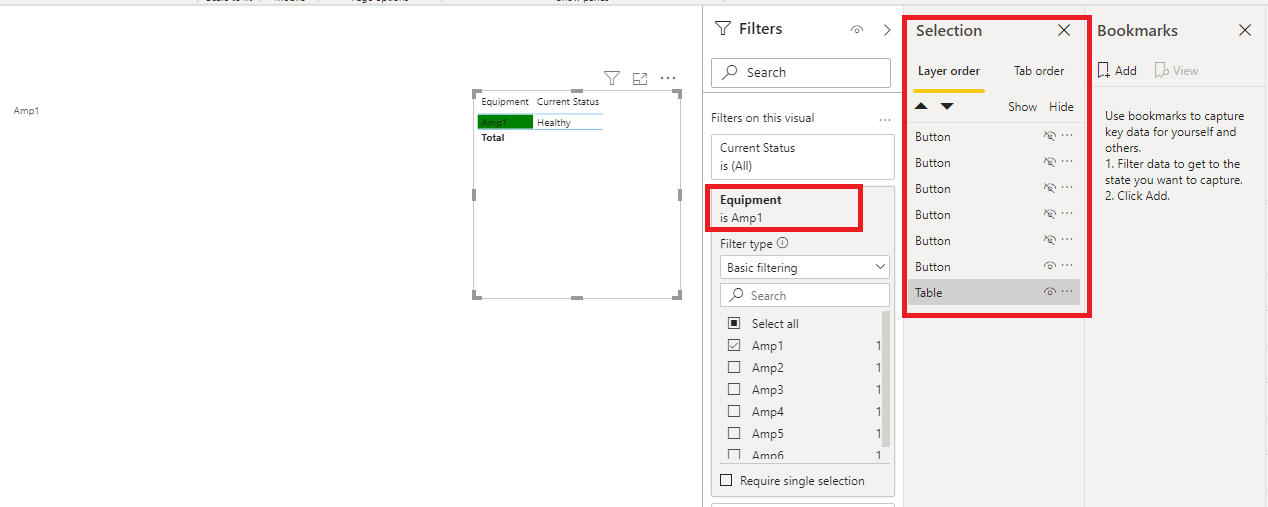The image size is (1268, 507).
Task: Open focus mode icon above the table visual
Action: pos(640,78)
